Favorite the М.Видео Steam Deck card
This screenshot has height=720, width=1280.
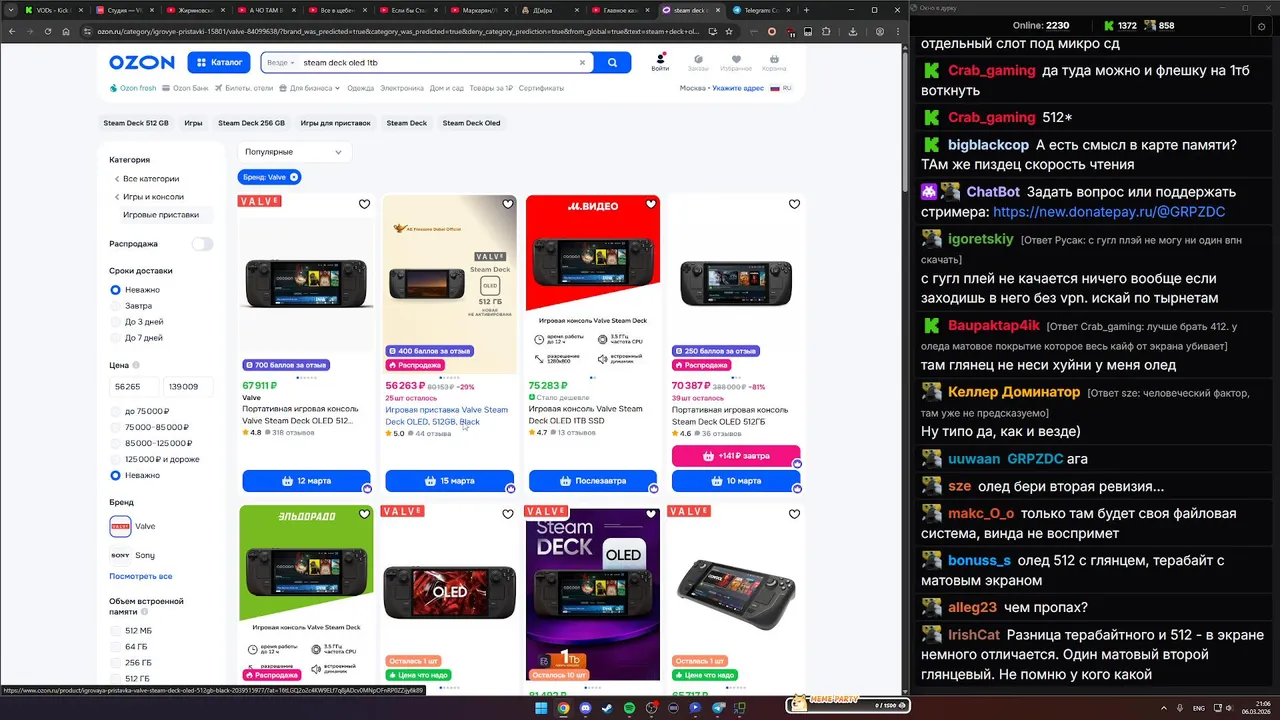(x=651, y=204)
